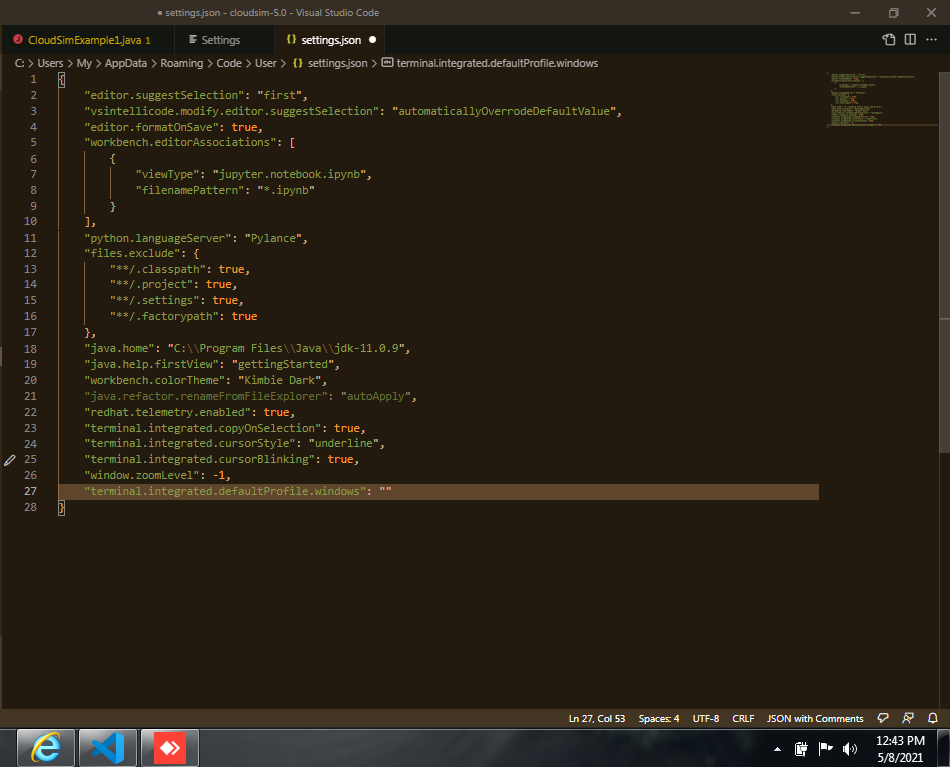Expand the terminal.integrated.defaultProfile.windows breadcrumb
This screenshot has width=950, height=767.
[x=494, y=62]
